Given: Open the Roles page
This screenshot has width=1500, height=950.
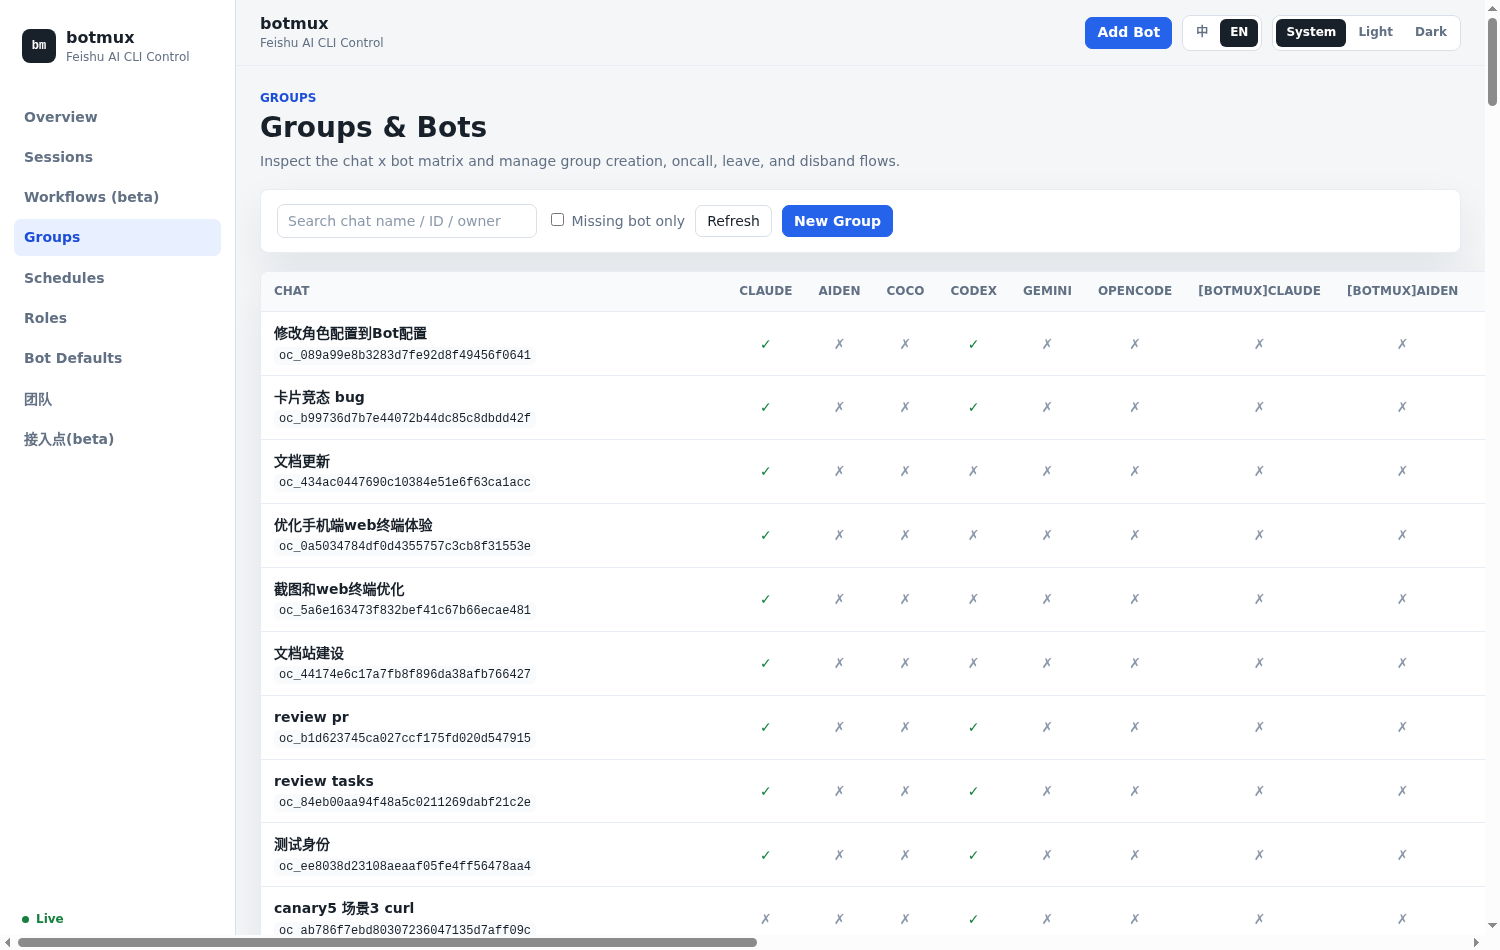Looking at the screenshot, I should [x=118, y=318].
